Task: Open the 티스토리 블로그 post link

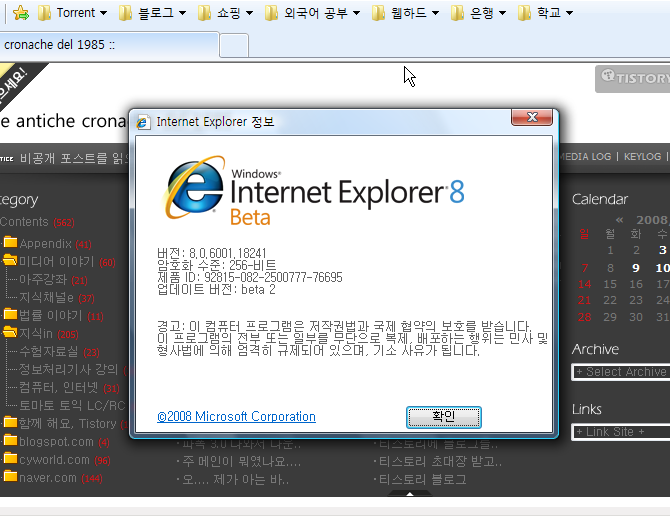Action: point(422,479)
